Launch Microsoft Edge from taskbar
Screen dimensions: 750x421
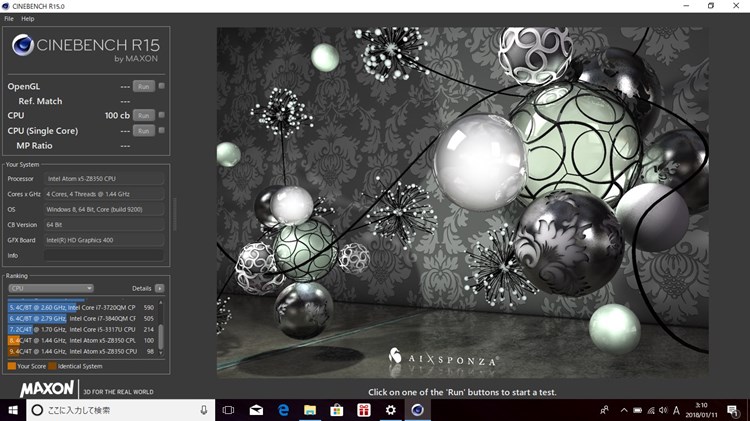pyautogui.click(x=283, y=410)
